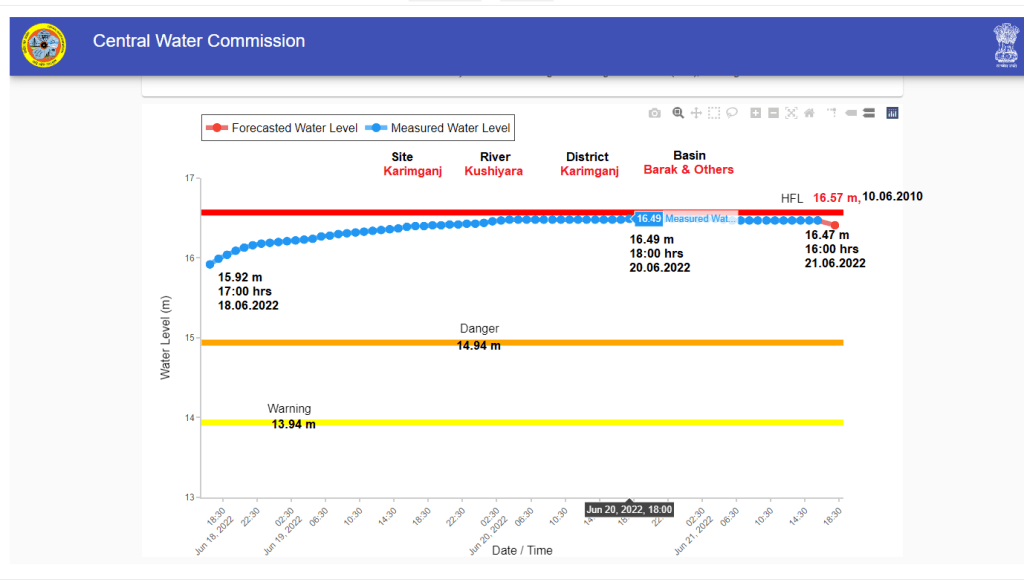The width and height of the screenshot is (1024, 588).
Task: Click the Zoom Out minus icon
Action: pos(773,113)
